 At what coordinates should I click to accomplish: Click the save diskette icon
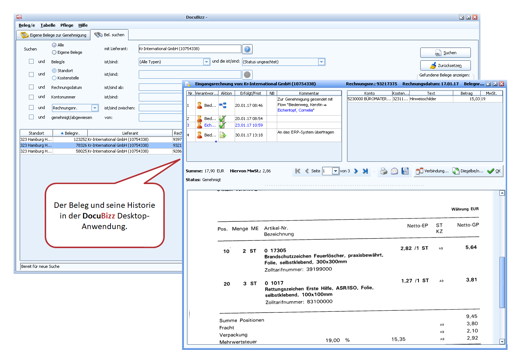pyautogui.click(x=405, y=171)
